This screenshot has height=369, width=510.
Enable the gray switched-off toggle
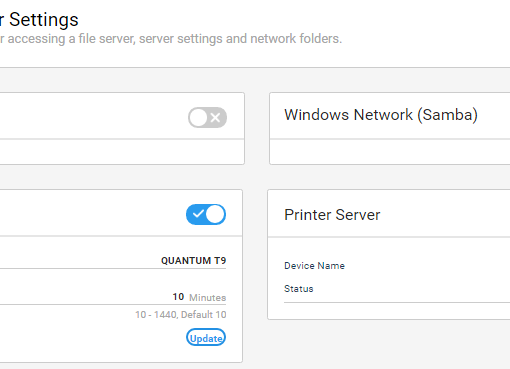[x=207, y=117]
